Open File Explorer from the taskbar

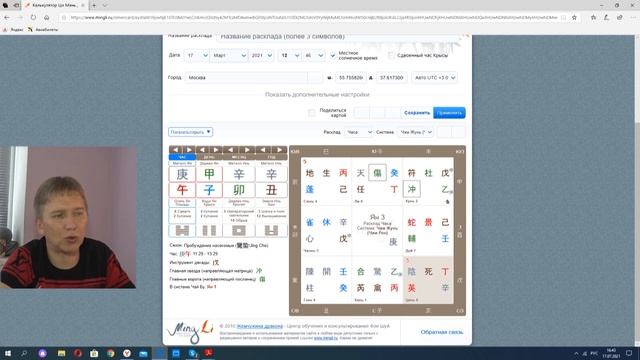click(62, 353)
